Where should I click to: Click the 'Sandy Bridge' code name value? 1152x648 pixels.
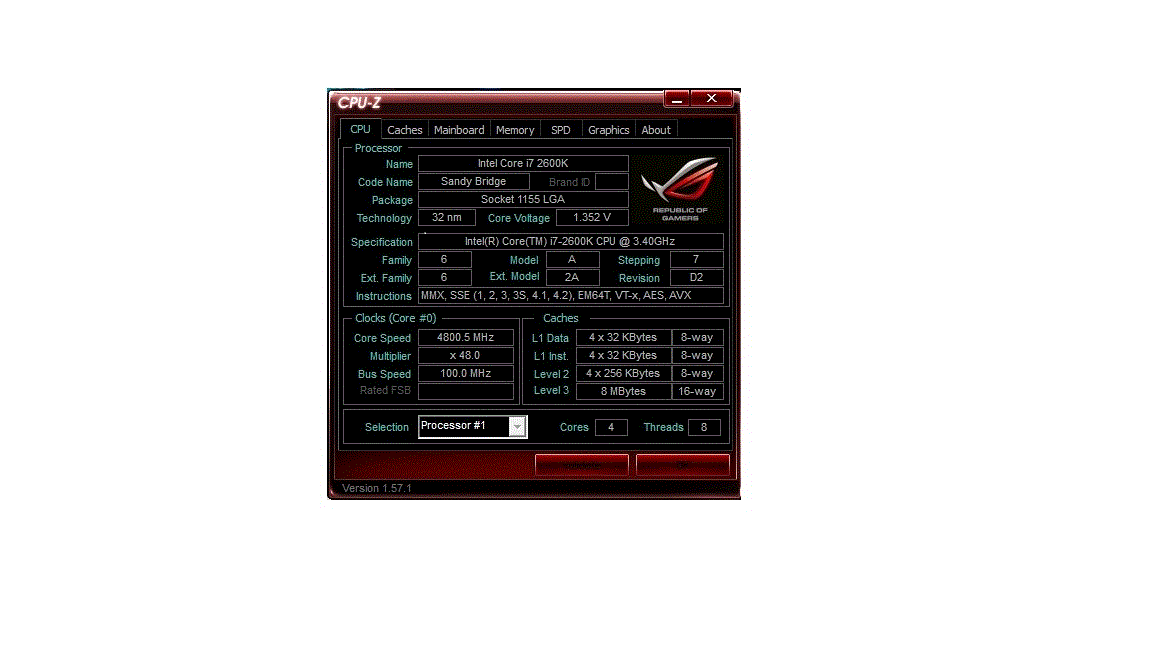pos(474,181)
